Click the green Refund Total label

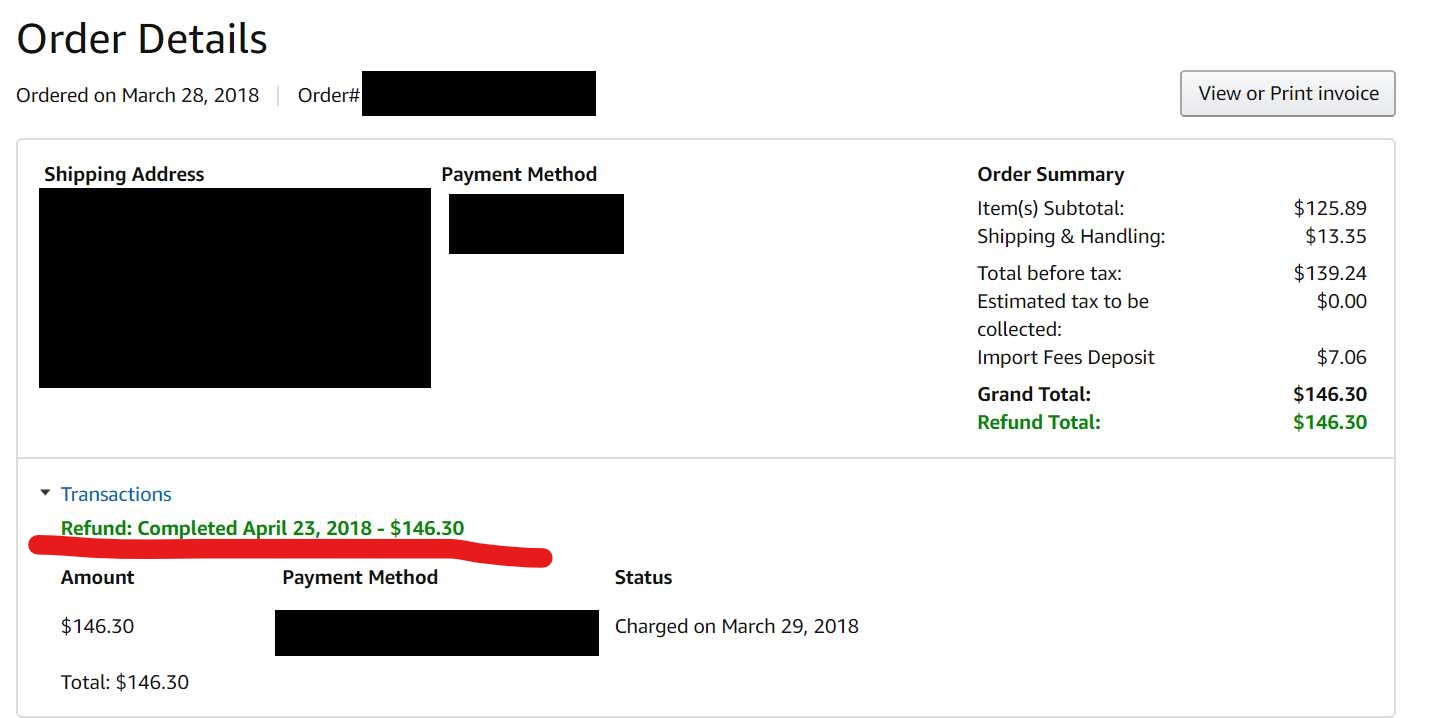1038,422
